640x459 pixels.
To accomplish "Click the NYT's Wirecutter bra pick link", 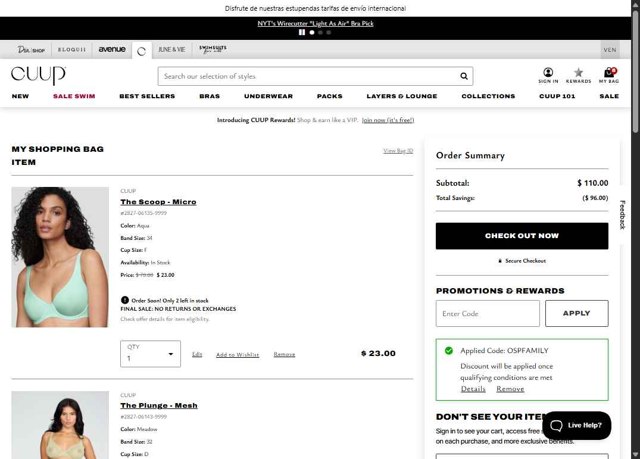I will tap(315, 23).
